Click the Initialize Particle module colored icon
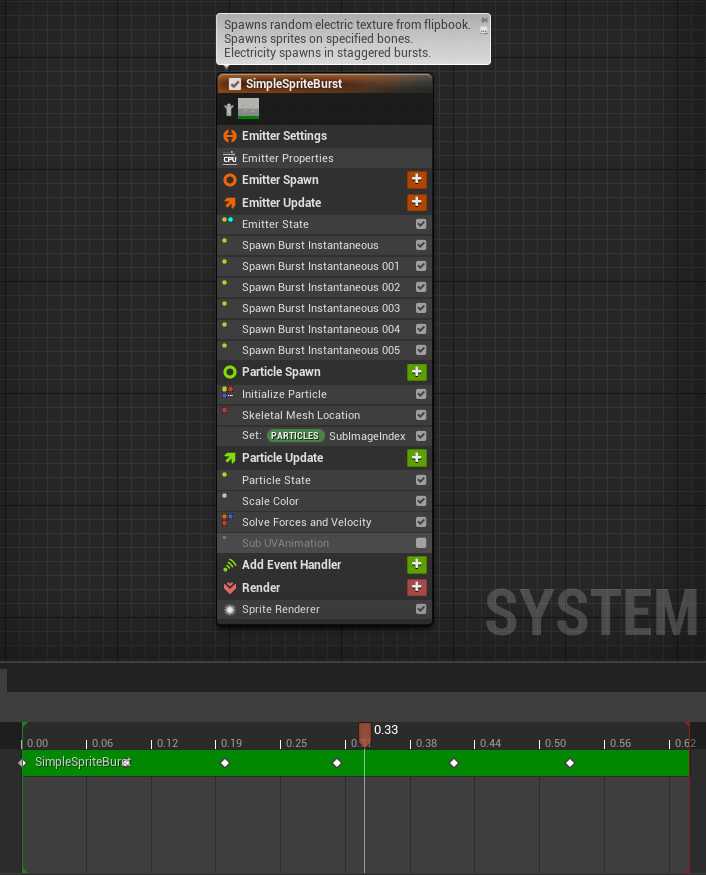The width and height of the screenshot is (706, 875). pos(227,392)
